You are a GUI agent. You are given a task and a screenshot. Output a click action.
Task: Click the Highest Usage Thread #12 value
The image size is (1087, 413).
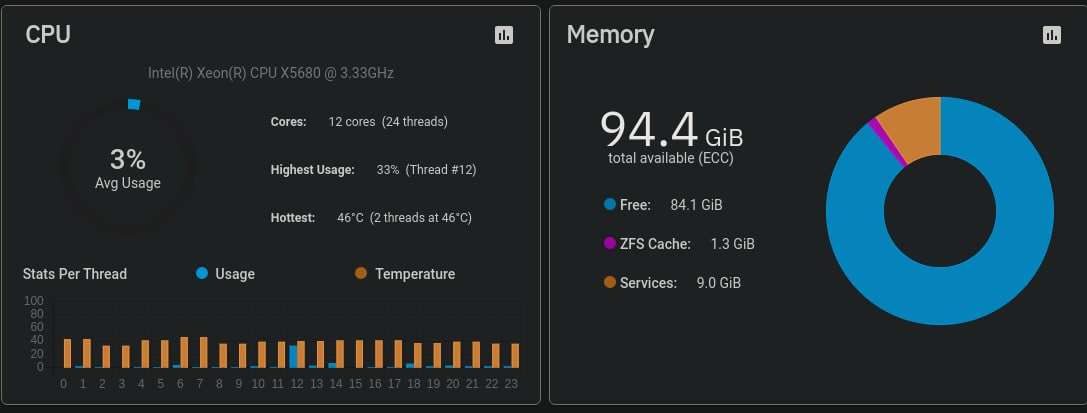coord(426,170)
